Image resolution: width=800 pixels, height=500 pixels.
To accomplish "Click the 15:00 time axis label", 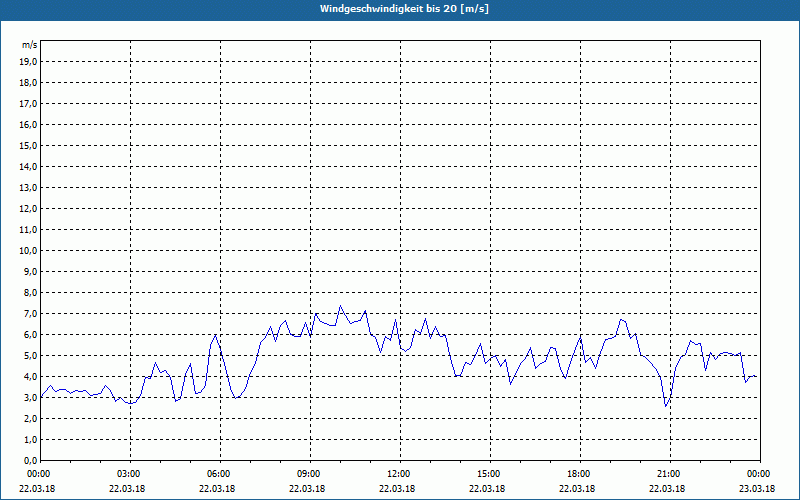I will pyautogui.click(x=489, y=474).
